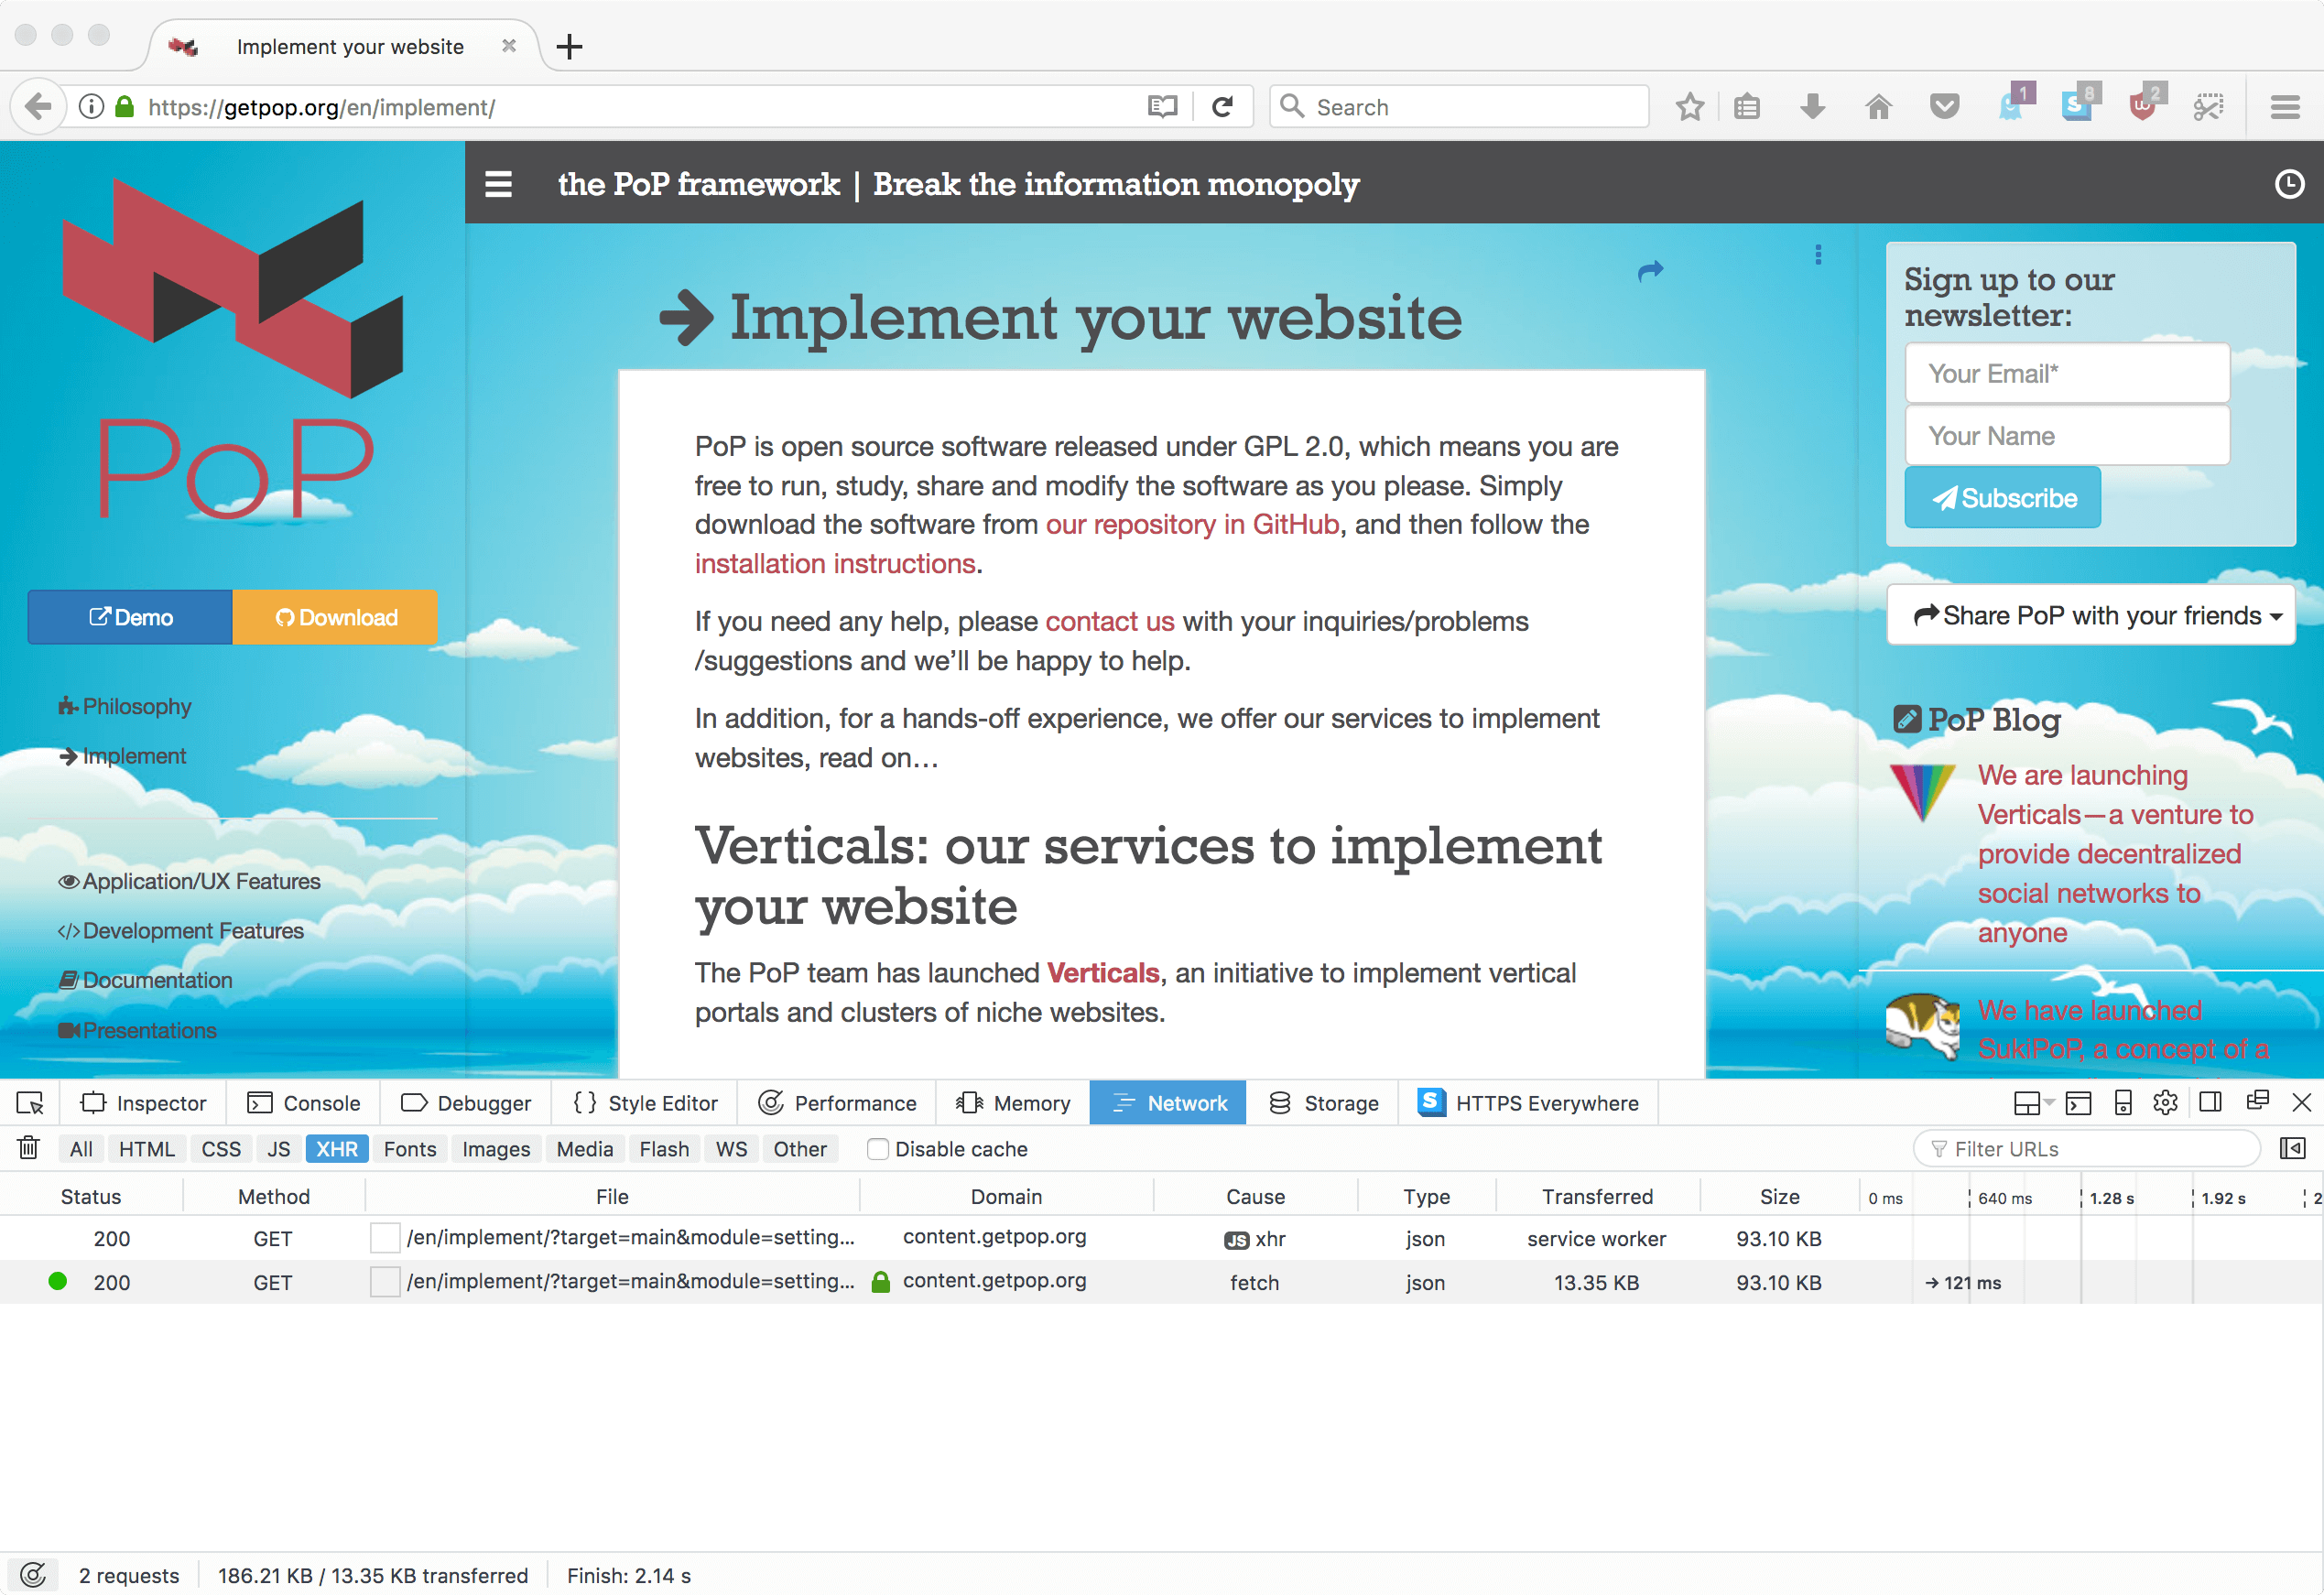Click the Filter URLs input field

point(2092,1150)
